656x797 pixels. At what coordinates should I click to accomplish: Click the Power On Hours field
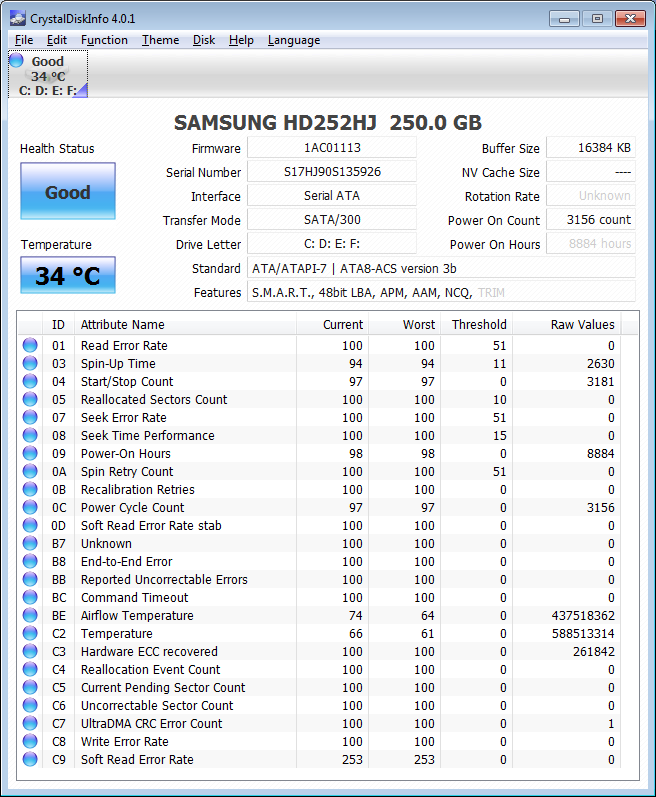coord(590,243)
